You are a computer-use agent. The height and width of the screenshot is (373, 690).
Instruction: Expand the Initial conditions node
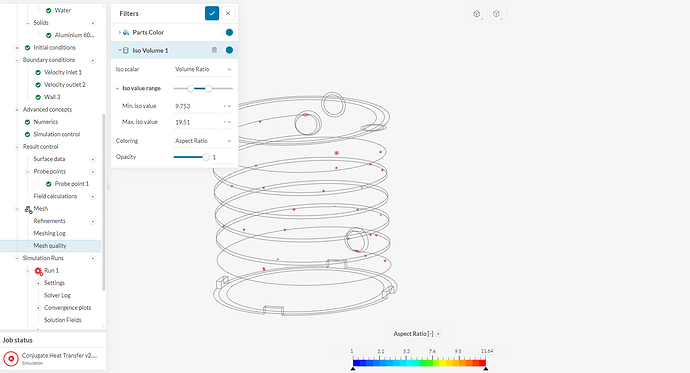coord(17,48)
